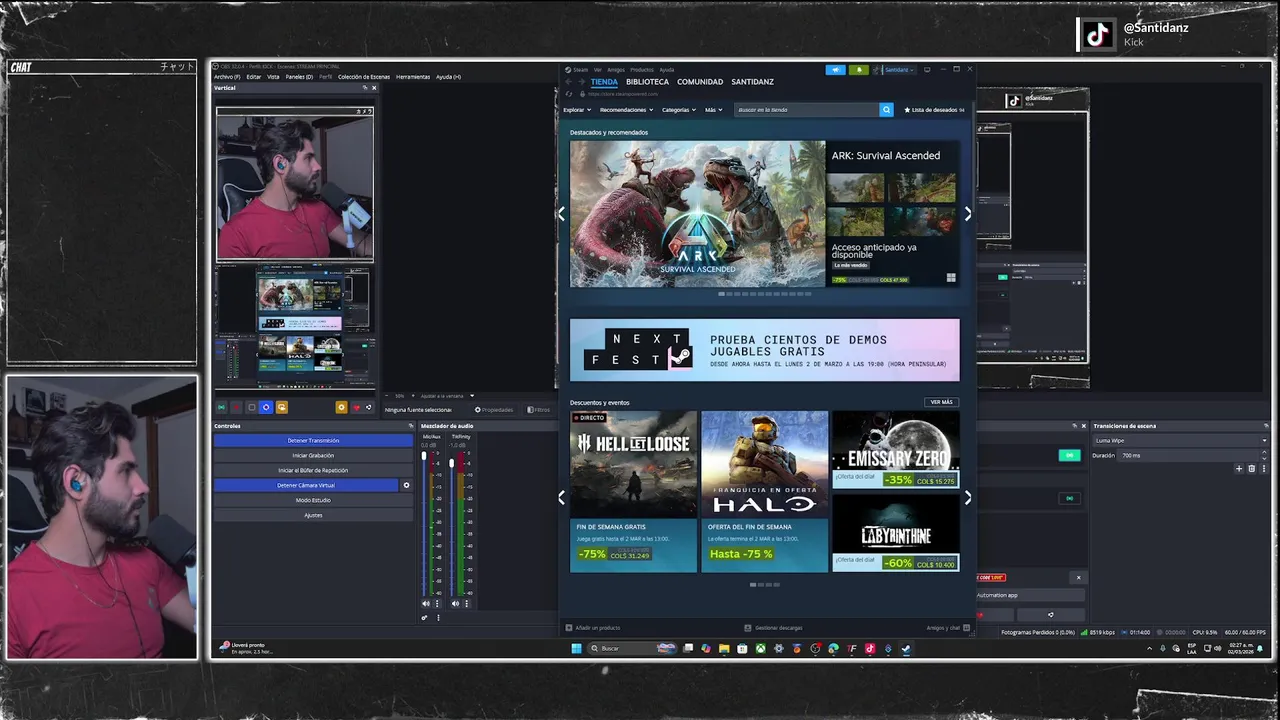Mute the Mic/Aux channel speaker icon
This screenshot has height=720, width=1280.
[426, 603]
